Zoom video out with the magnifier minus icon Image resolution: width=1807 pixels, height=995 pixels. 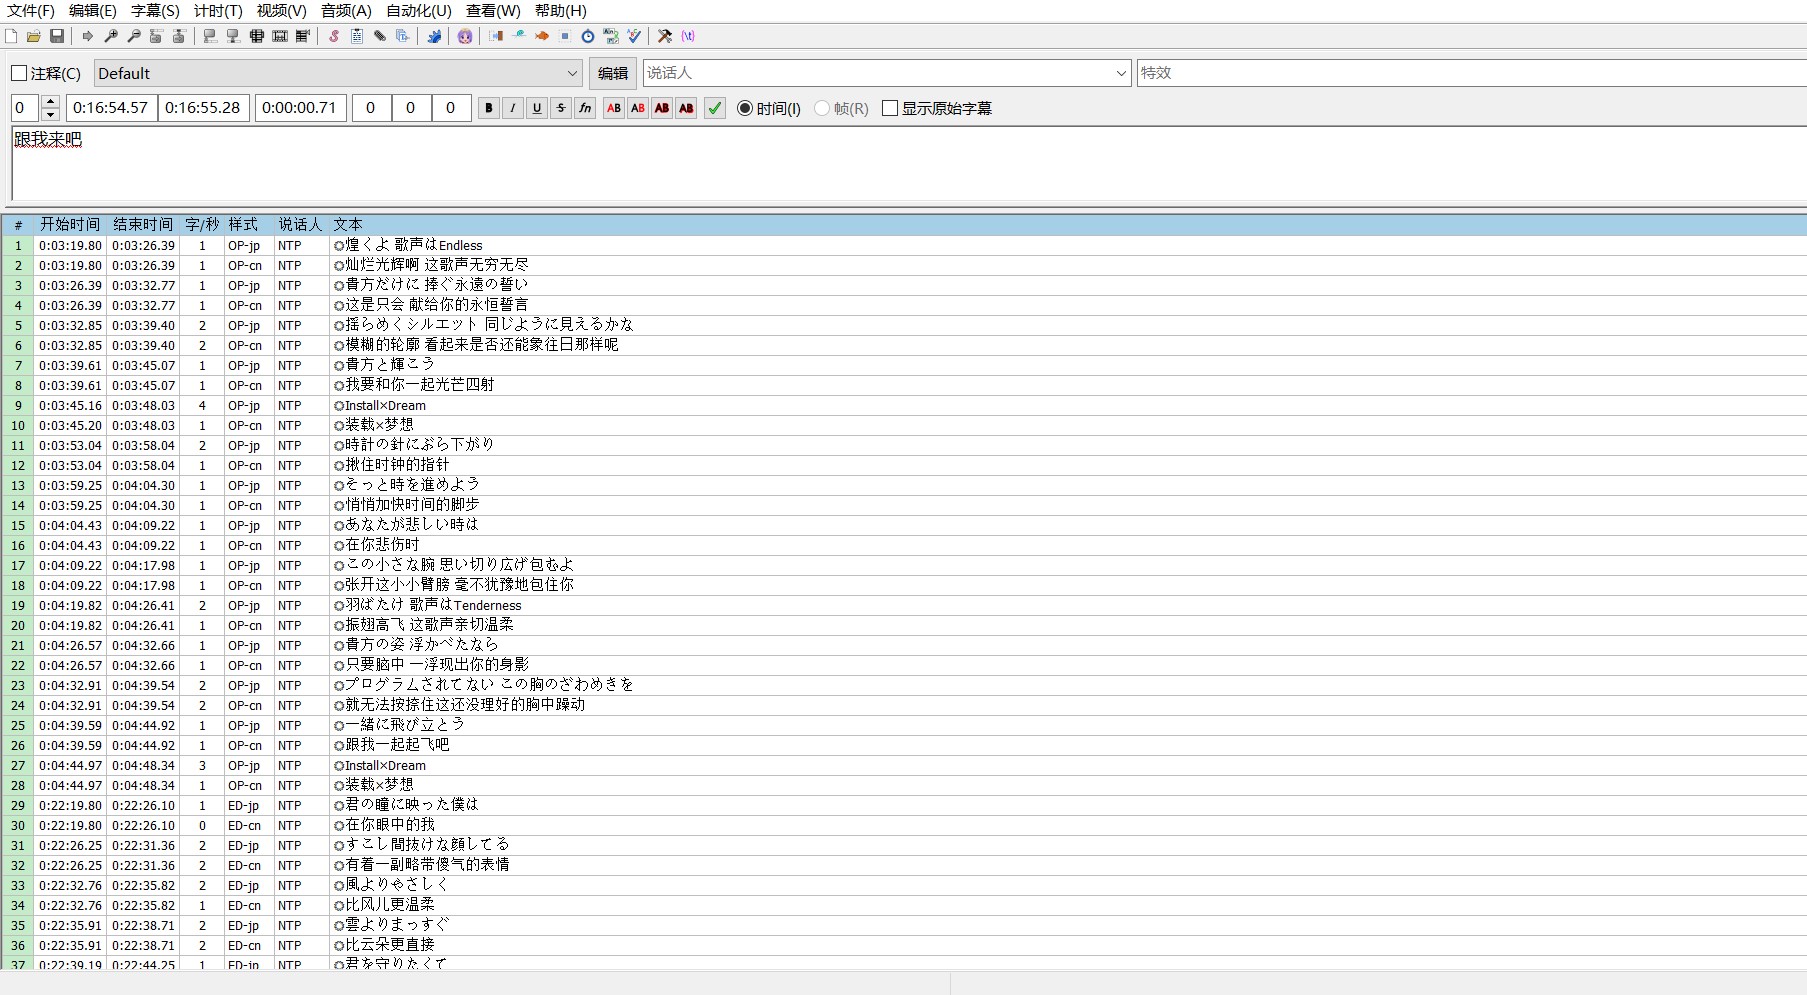[134, 36]
